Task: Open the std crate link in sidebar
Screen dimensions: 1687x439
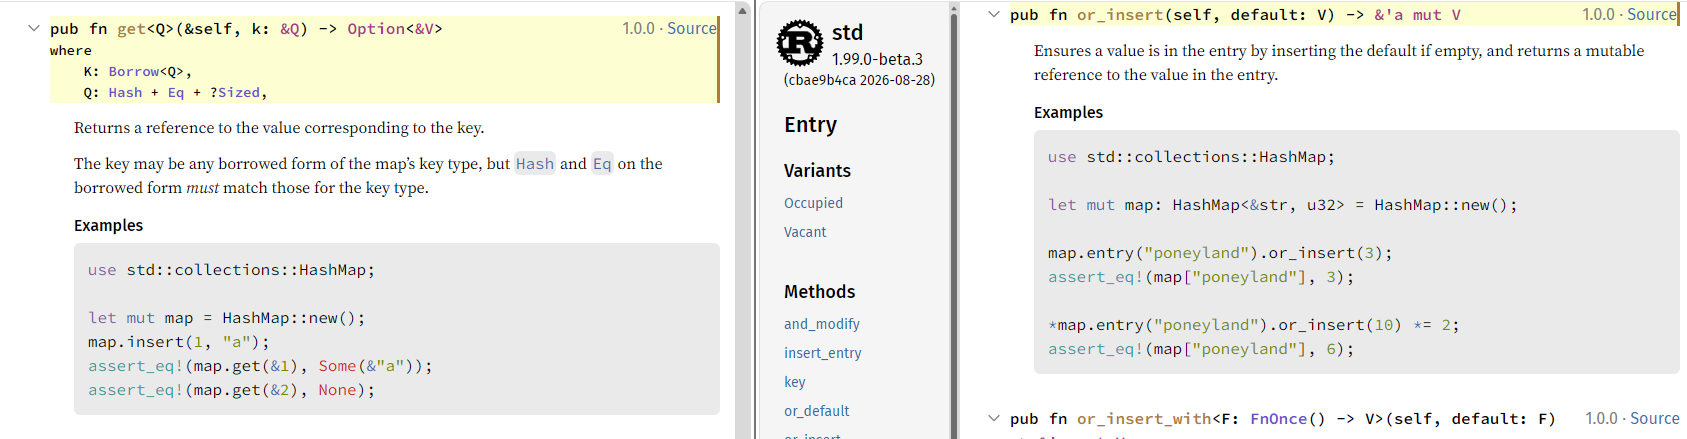Action: (x=847, y=33)
